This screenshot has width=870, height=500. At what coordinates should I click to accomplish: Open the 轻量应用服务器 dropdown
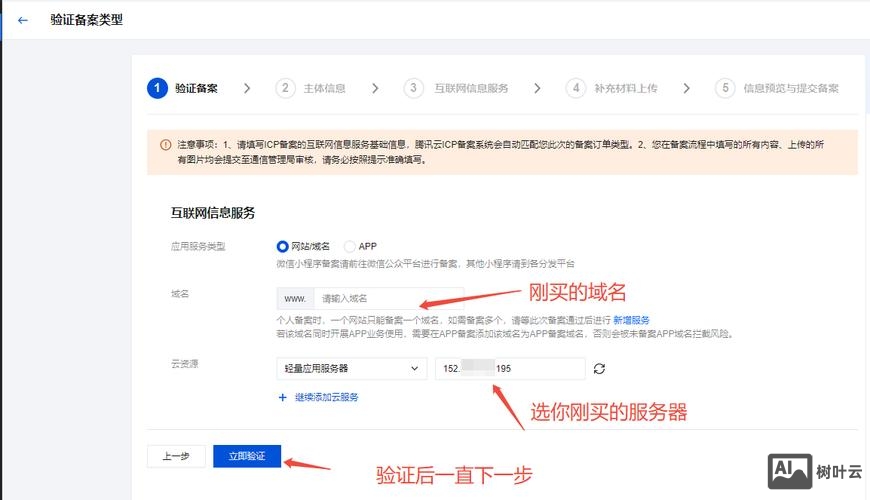point(352,368)
